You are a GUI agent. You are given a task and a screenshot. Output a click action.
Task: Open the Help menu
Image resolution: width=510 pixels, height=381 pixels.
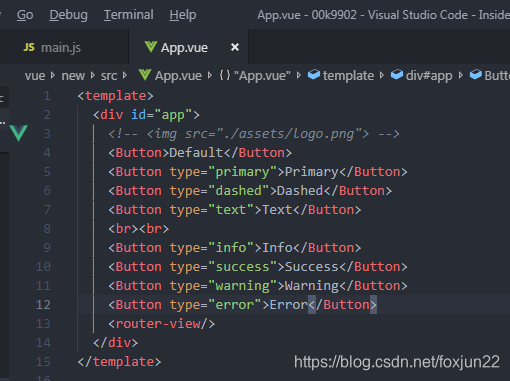[x=183, y=15]
